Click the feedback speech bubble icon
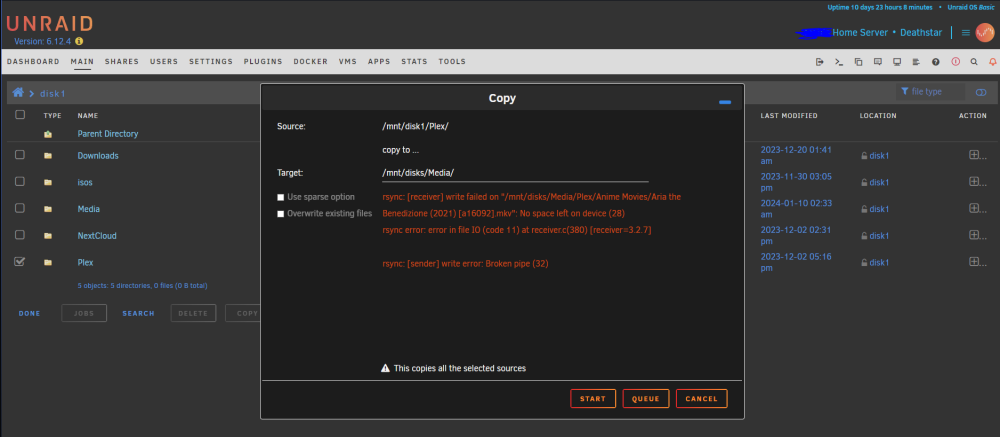 tap(878, 62)
